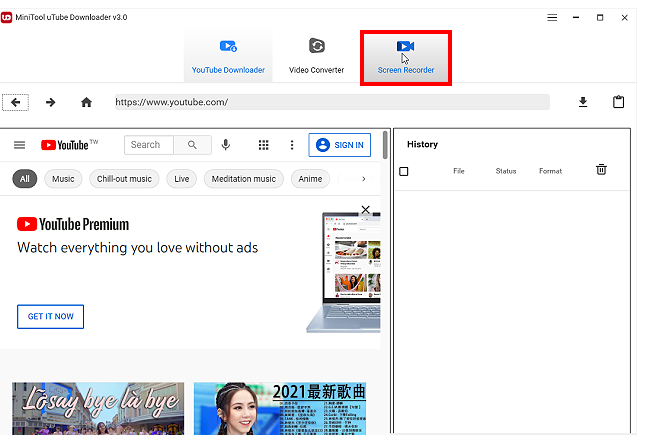652x436 pixels.
Task: Open the YouTube apps grid icon
Action: 263,145
